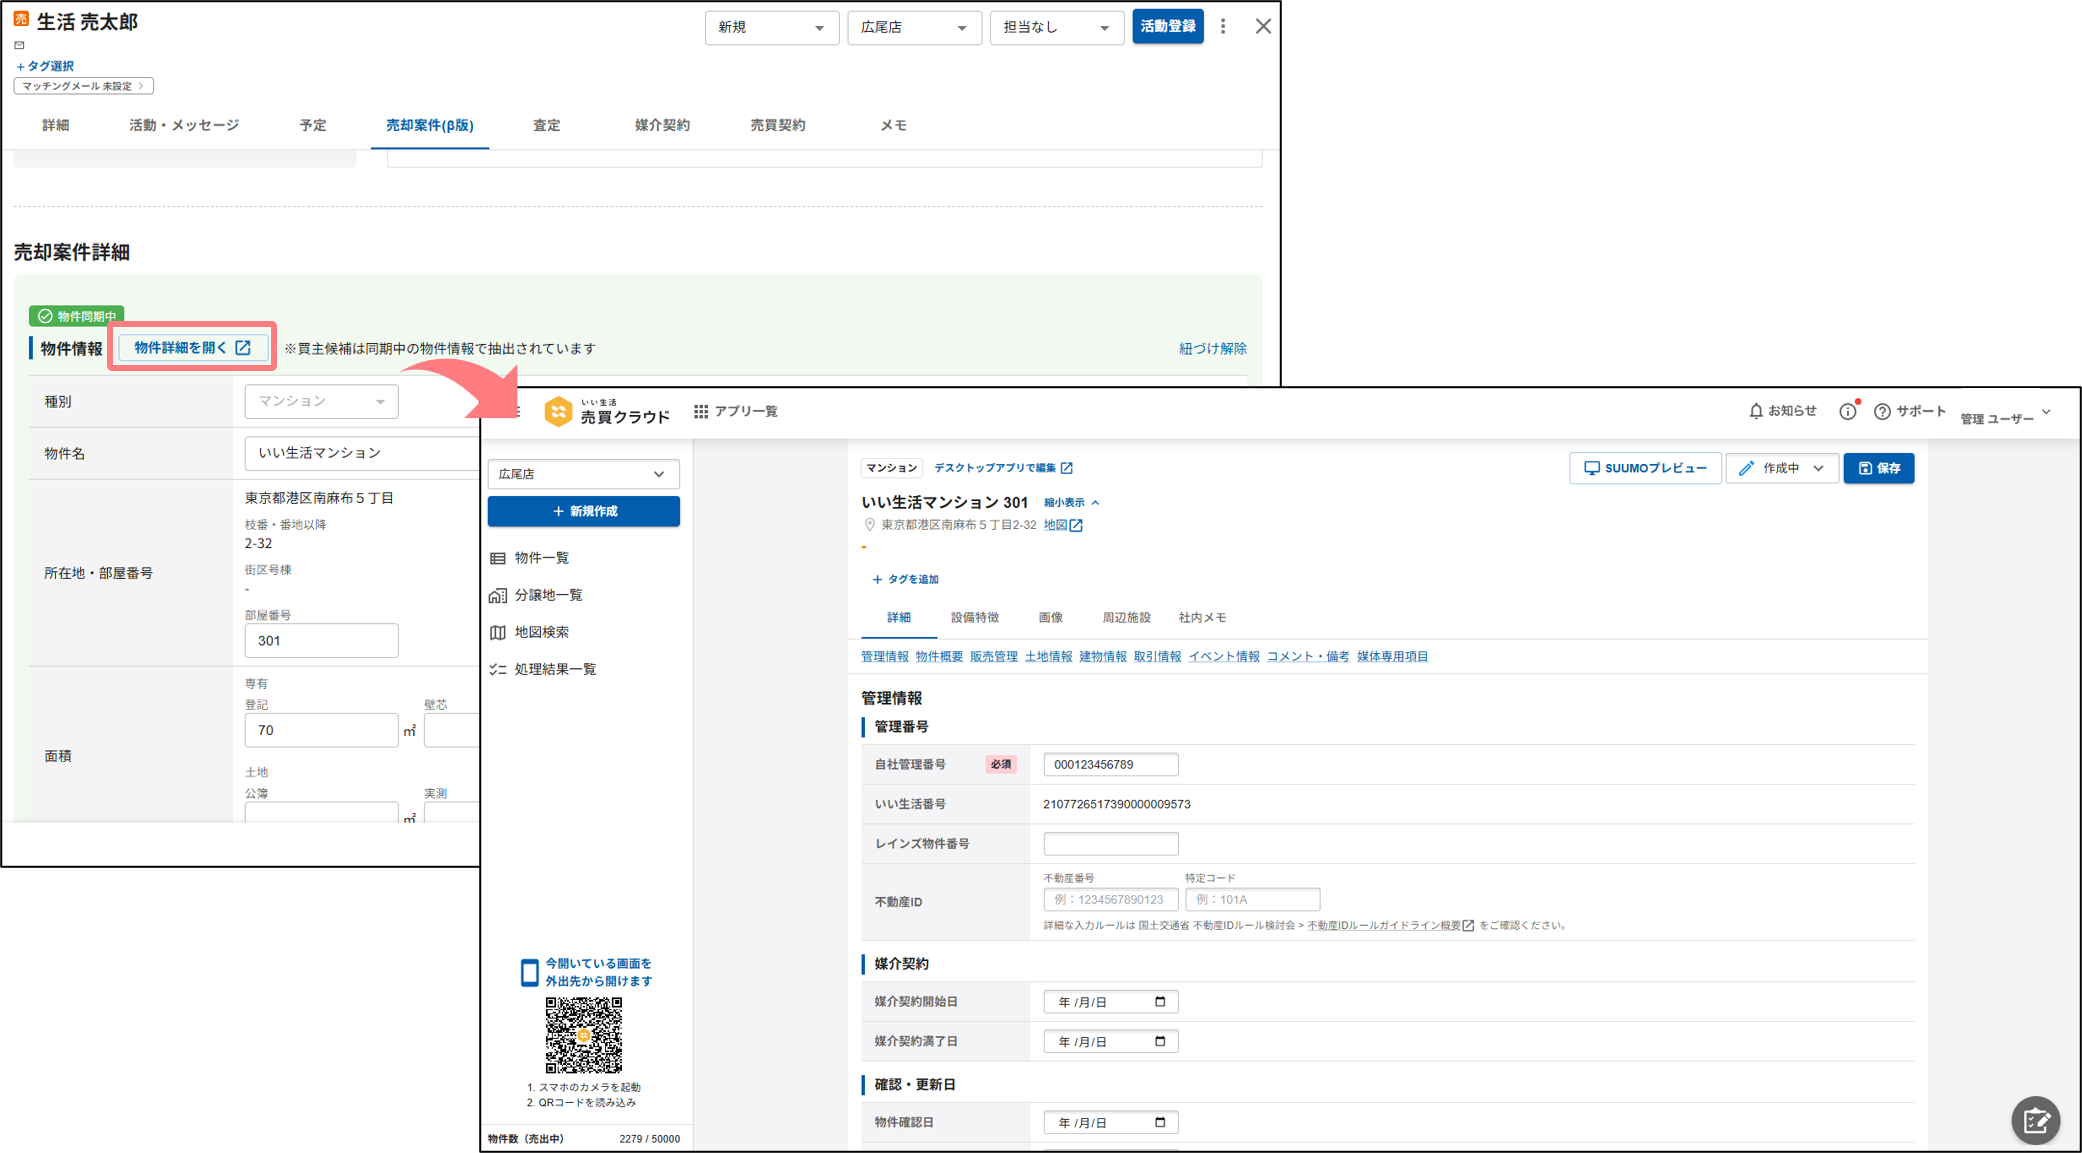
Task: Switch to 設備特徴 tab
Action: click(974, 618)
